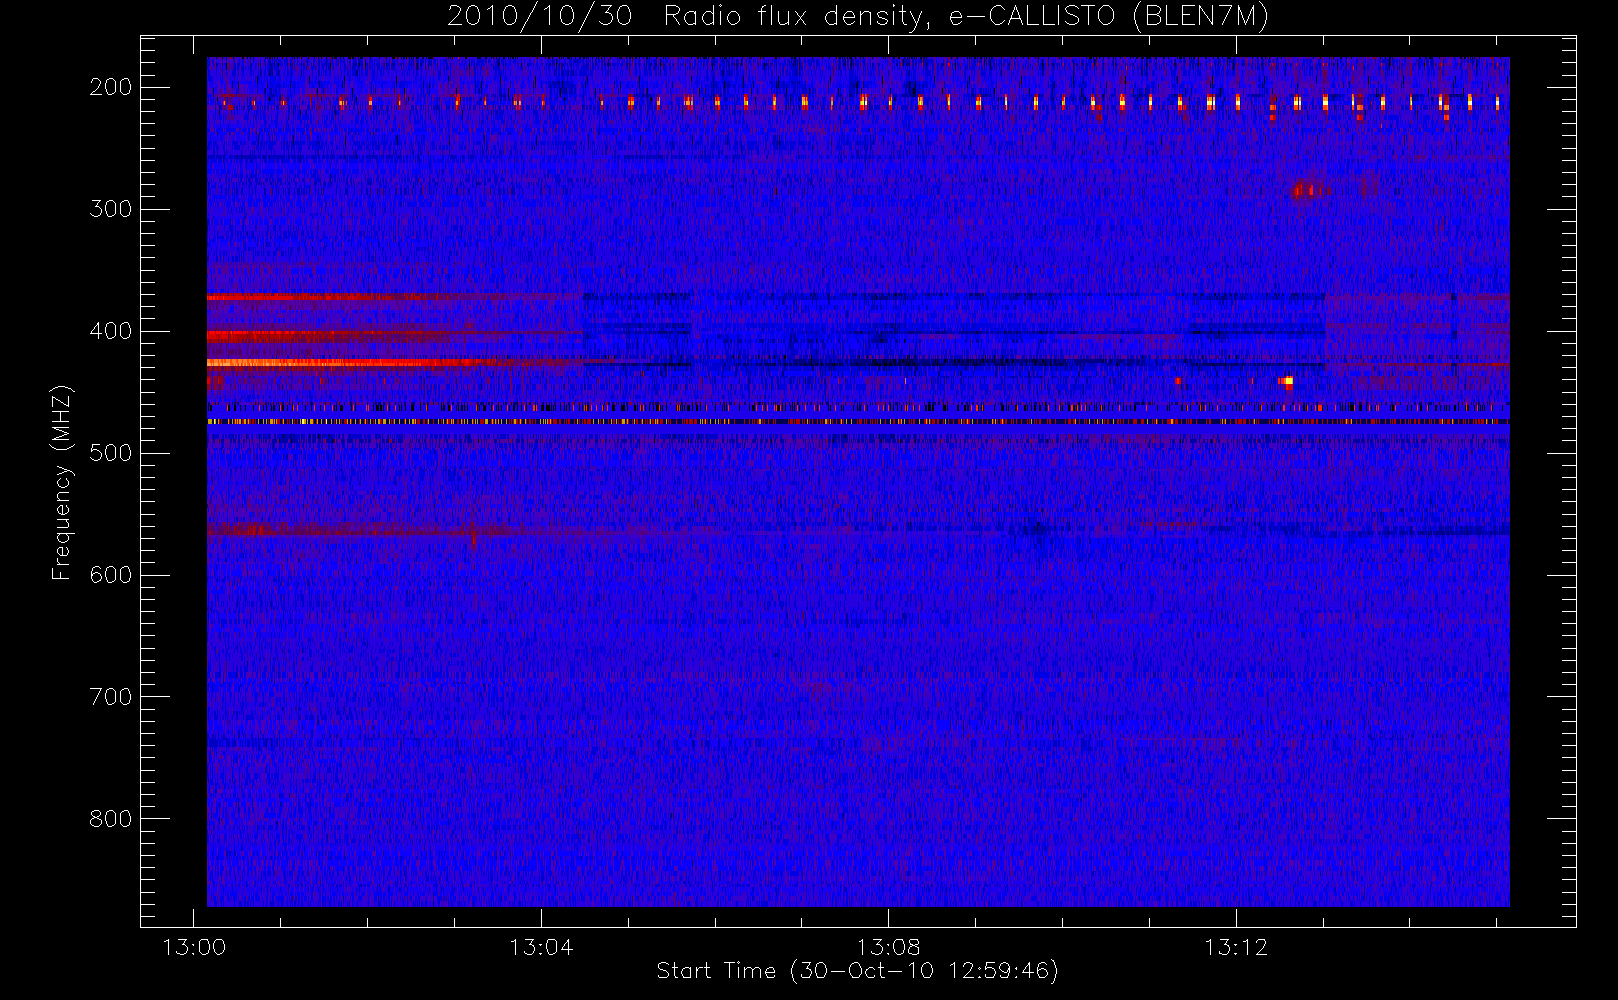Click the 800 frequency tick label
Viewport: 1618px width, 1000px height.
[111, 819]
